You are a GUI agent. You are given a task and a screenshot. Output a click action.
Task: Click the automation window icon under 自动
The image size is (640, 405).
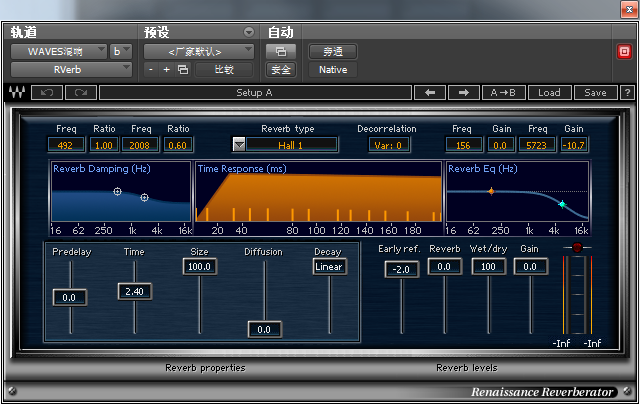click(x=281, y=52)
